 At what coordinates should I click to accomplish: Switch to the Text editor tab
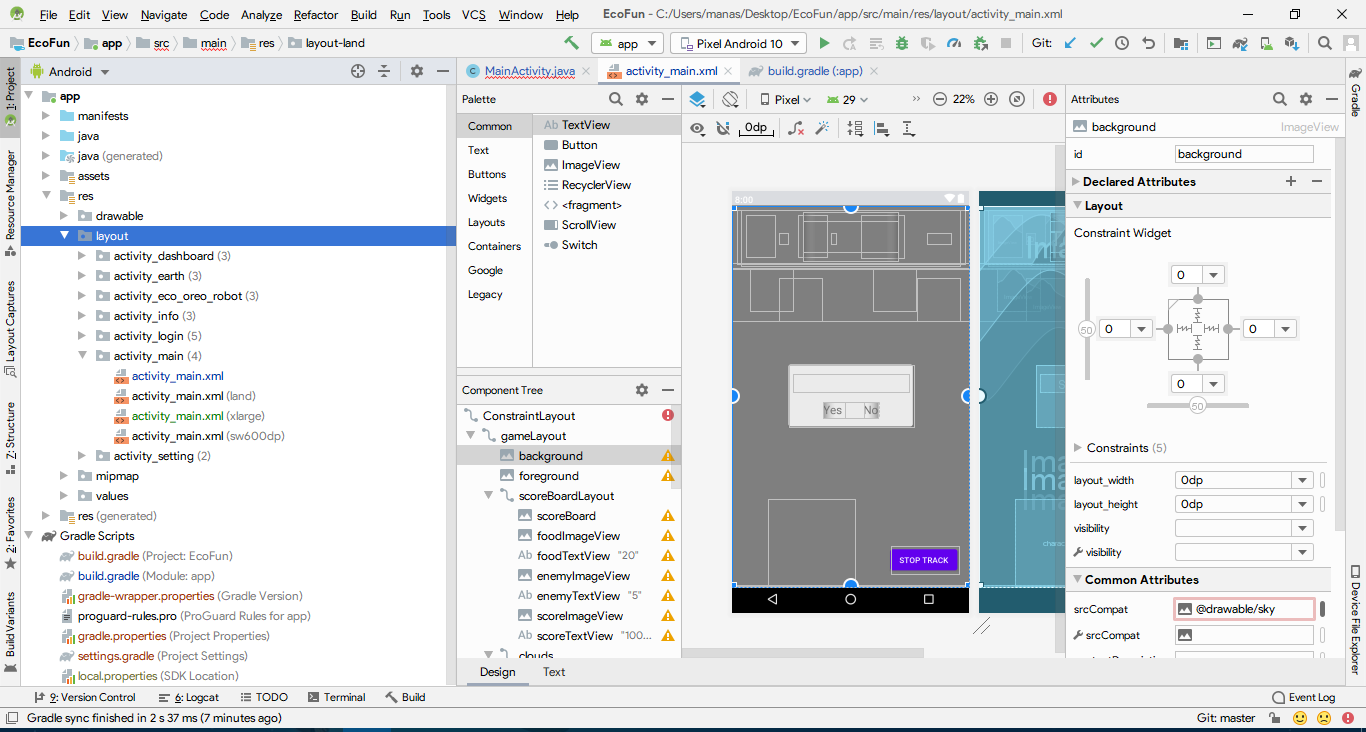[554, 672]
